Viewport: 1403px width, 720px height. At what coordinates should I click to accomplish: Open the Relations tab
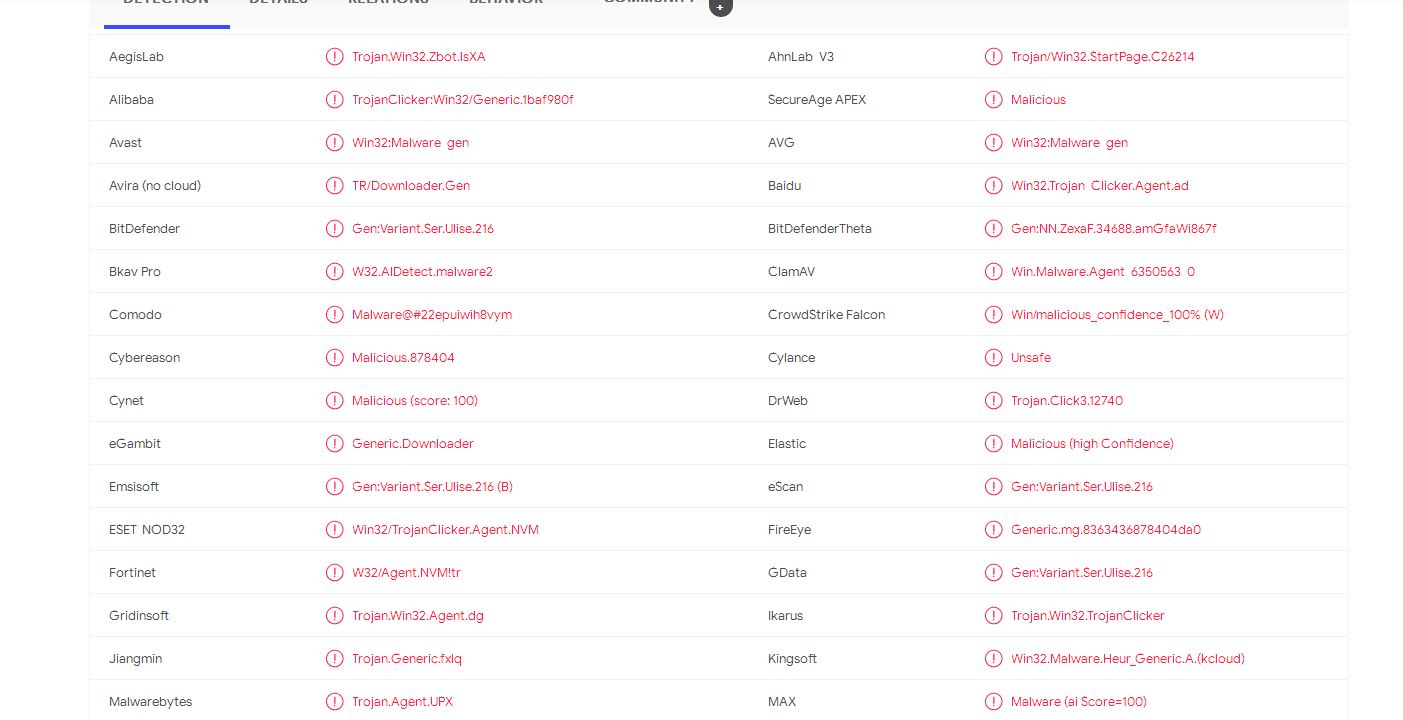point(388,3)
